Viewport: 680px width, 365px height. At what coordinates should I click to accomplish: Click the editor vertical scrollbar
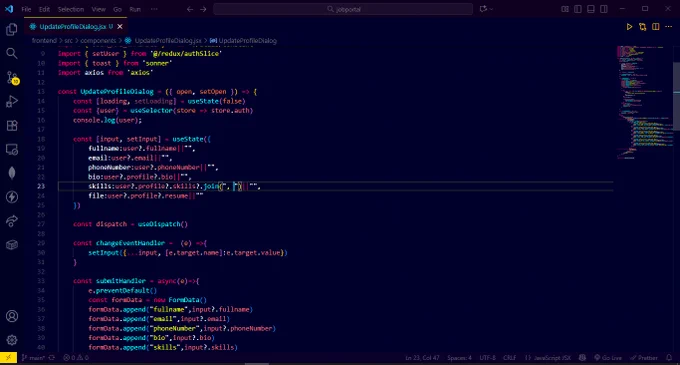click(x=677, y=96)
